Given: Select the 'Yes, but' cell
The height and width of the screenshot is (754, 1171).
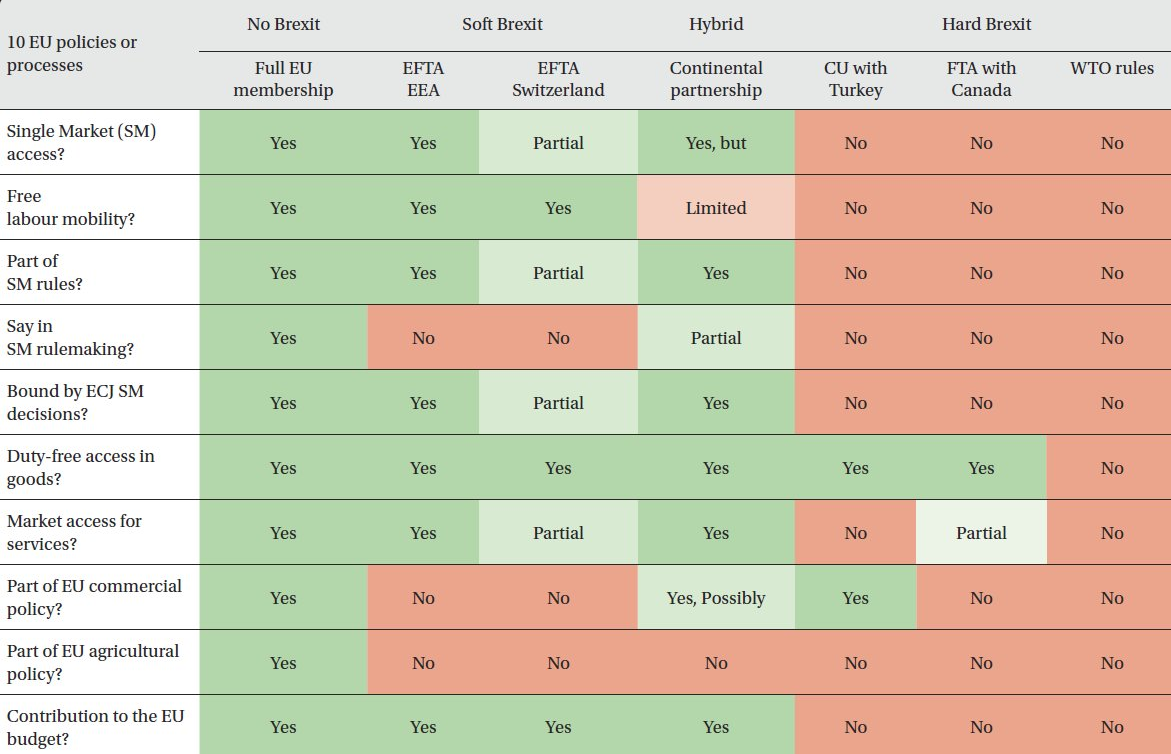Looking at the screenshot, I should click(715, 143).
